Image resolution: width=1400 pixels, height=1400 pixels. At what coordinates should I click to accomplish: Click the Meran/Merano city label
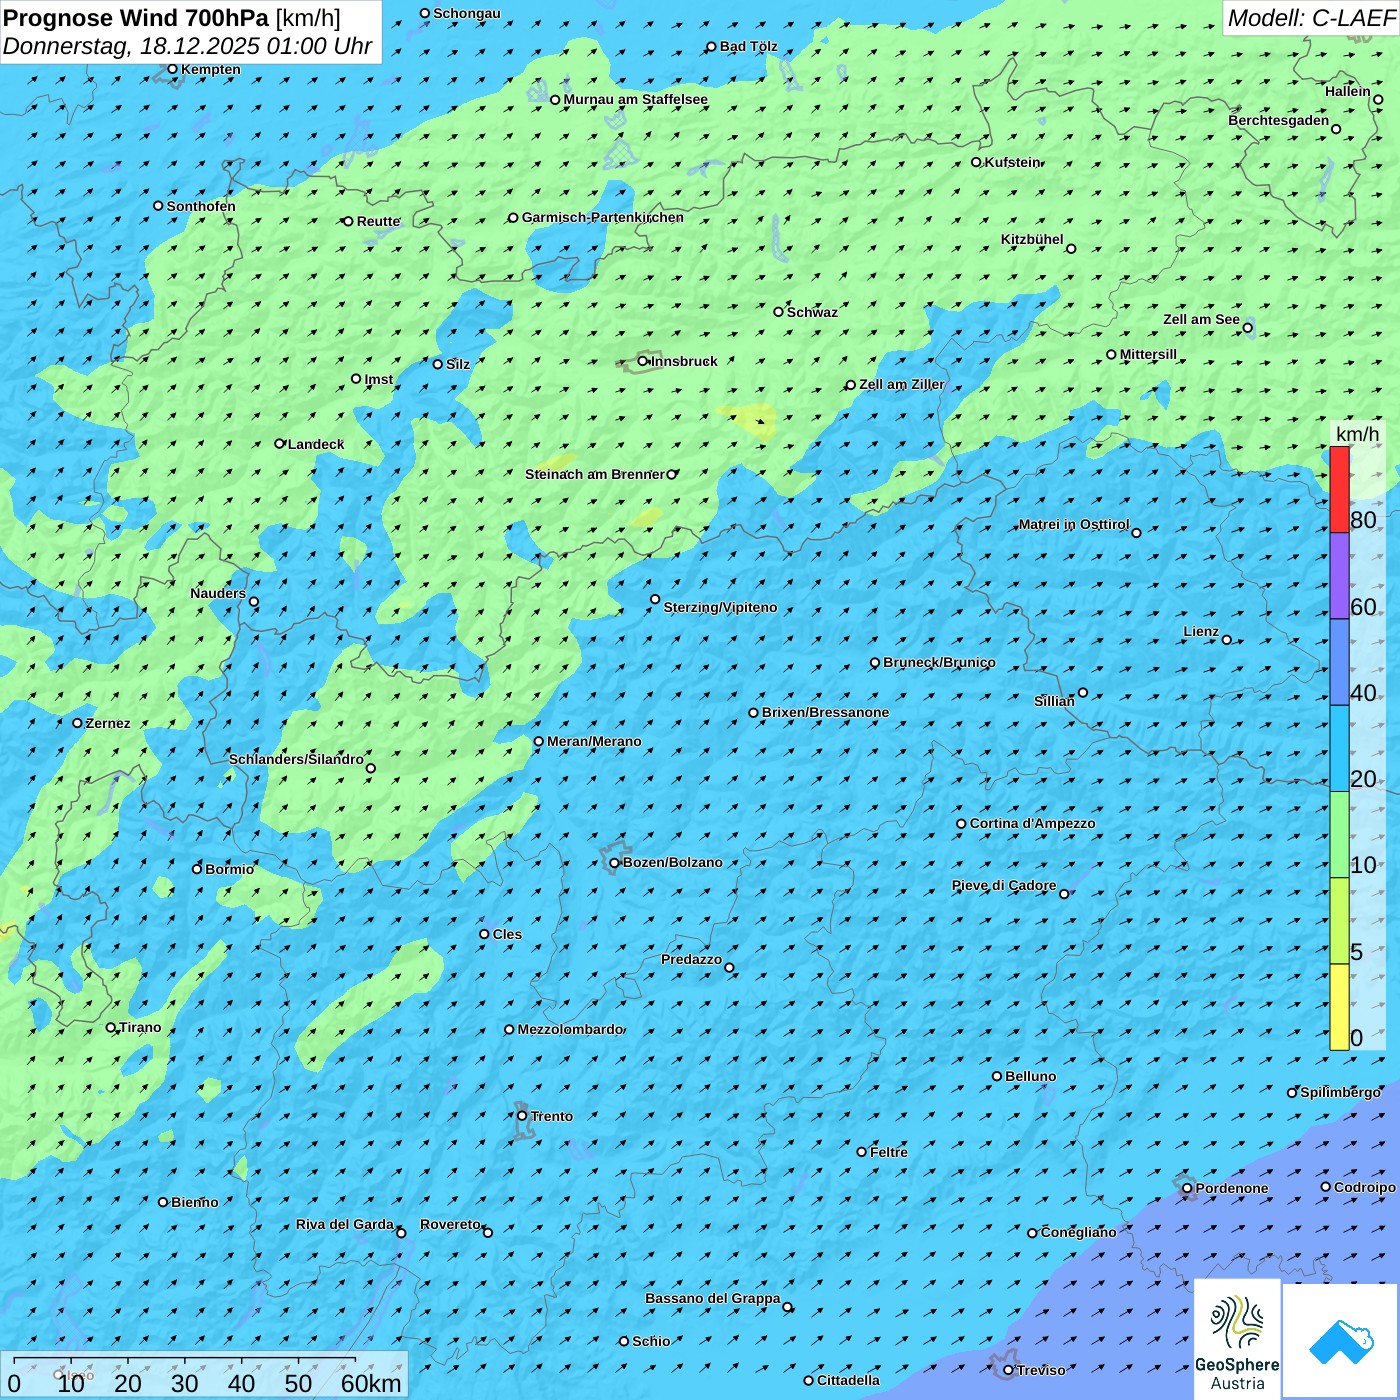(x=594, y=741)
